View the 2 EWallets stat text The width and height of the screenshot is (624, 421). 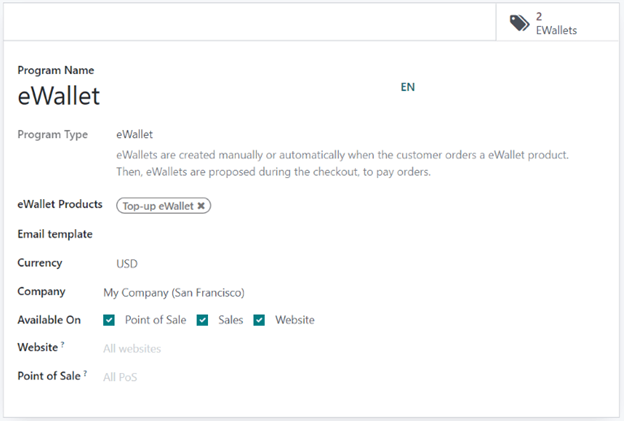(x=556, y=24)
